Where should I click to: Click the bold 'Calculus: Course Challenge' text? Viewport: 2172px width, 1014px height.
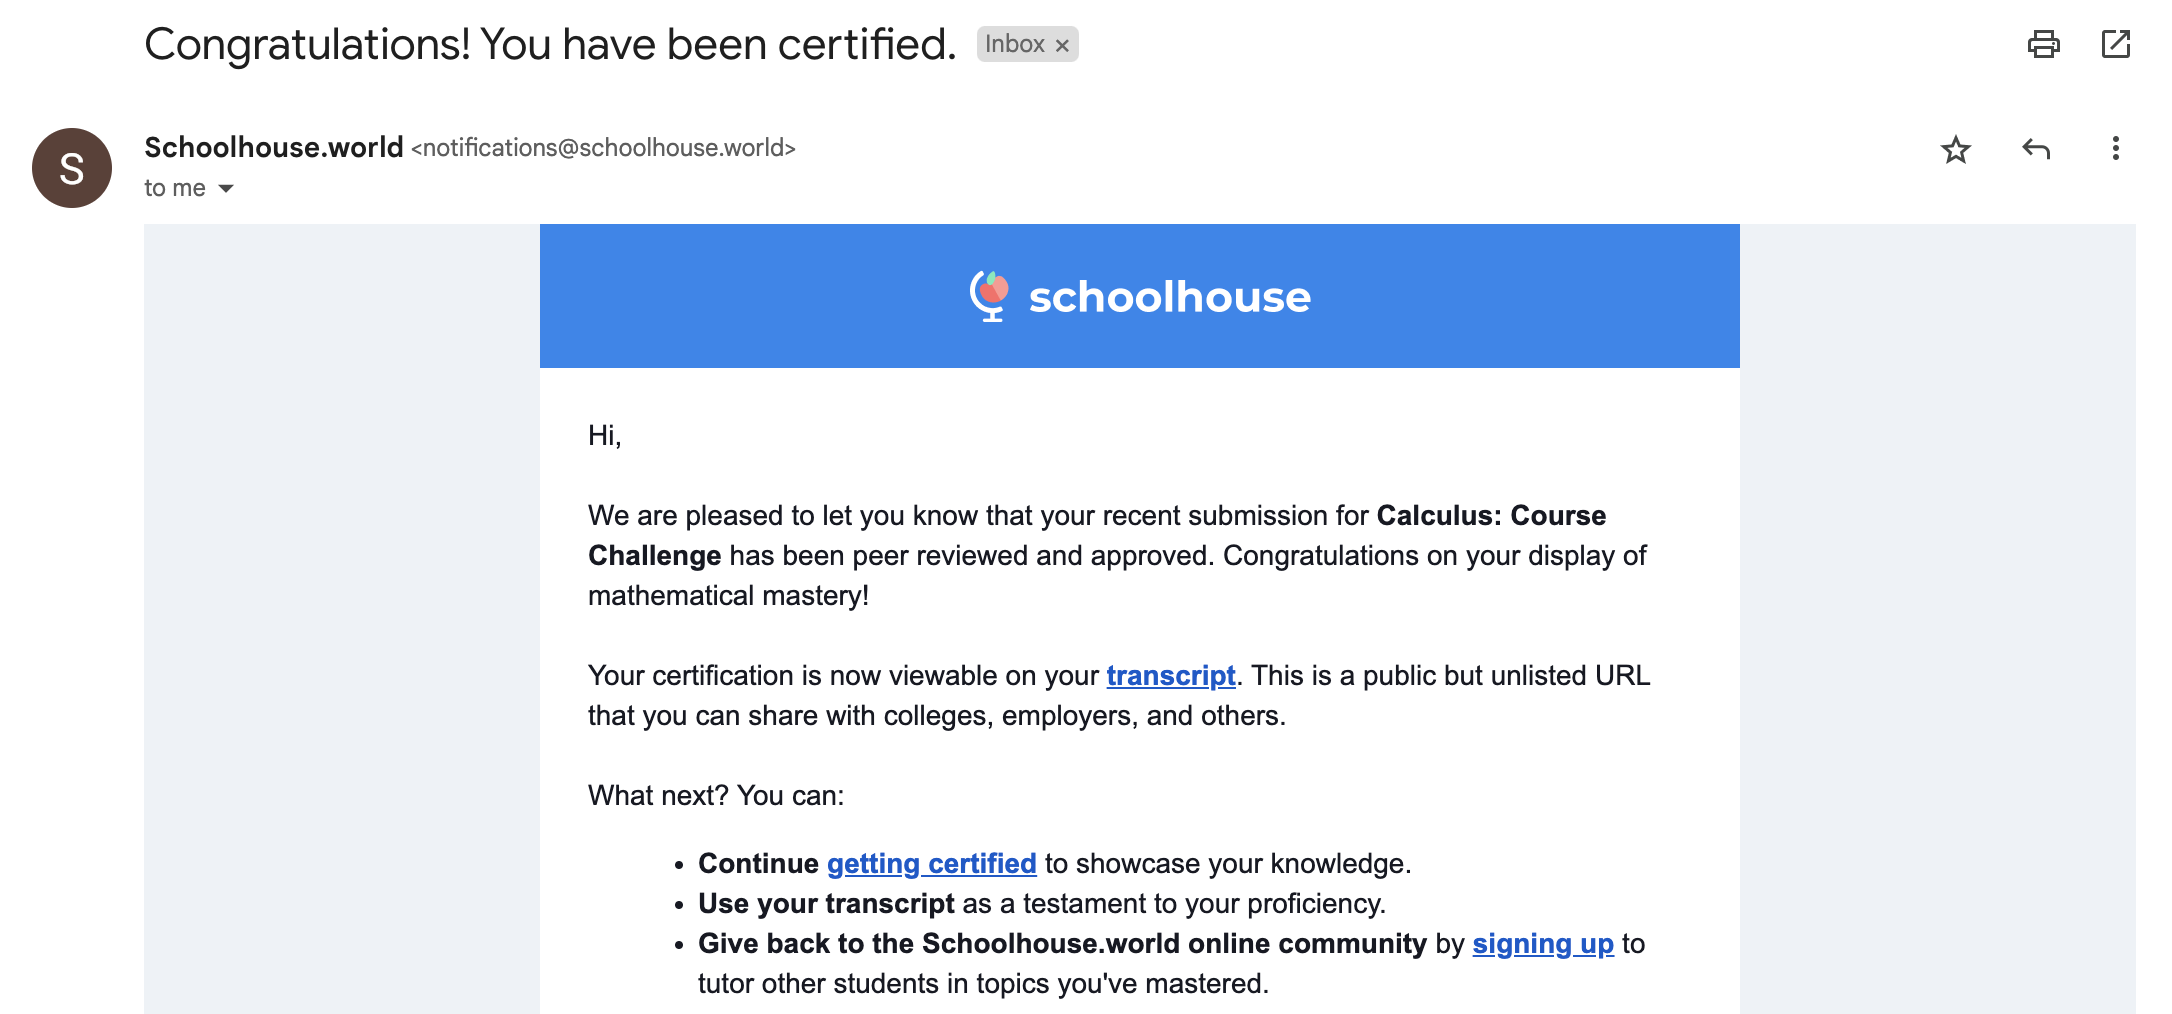[x=1490, y=516]
